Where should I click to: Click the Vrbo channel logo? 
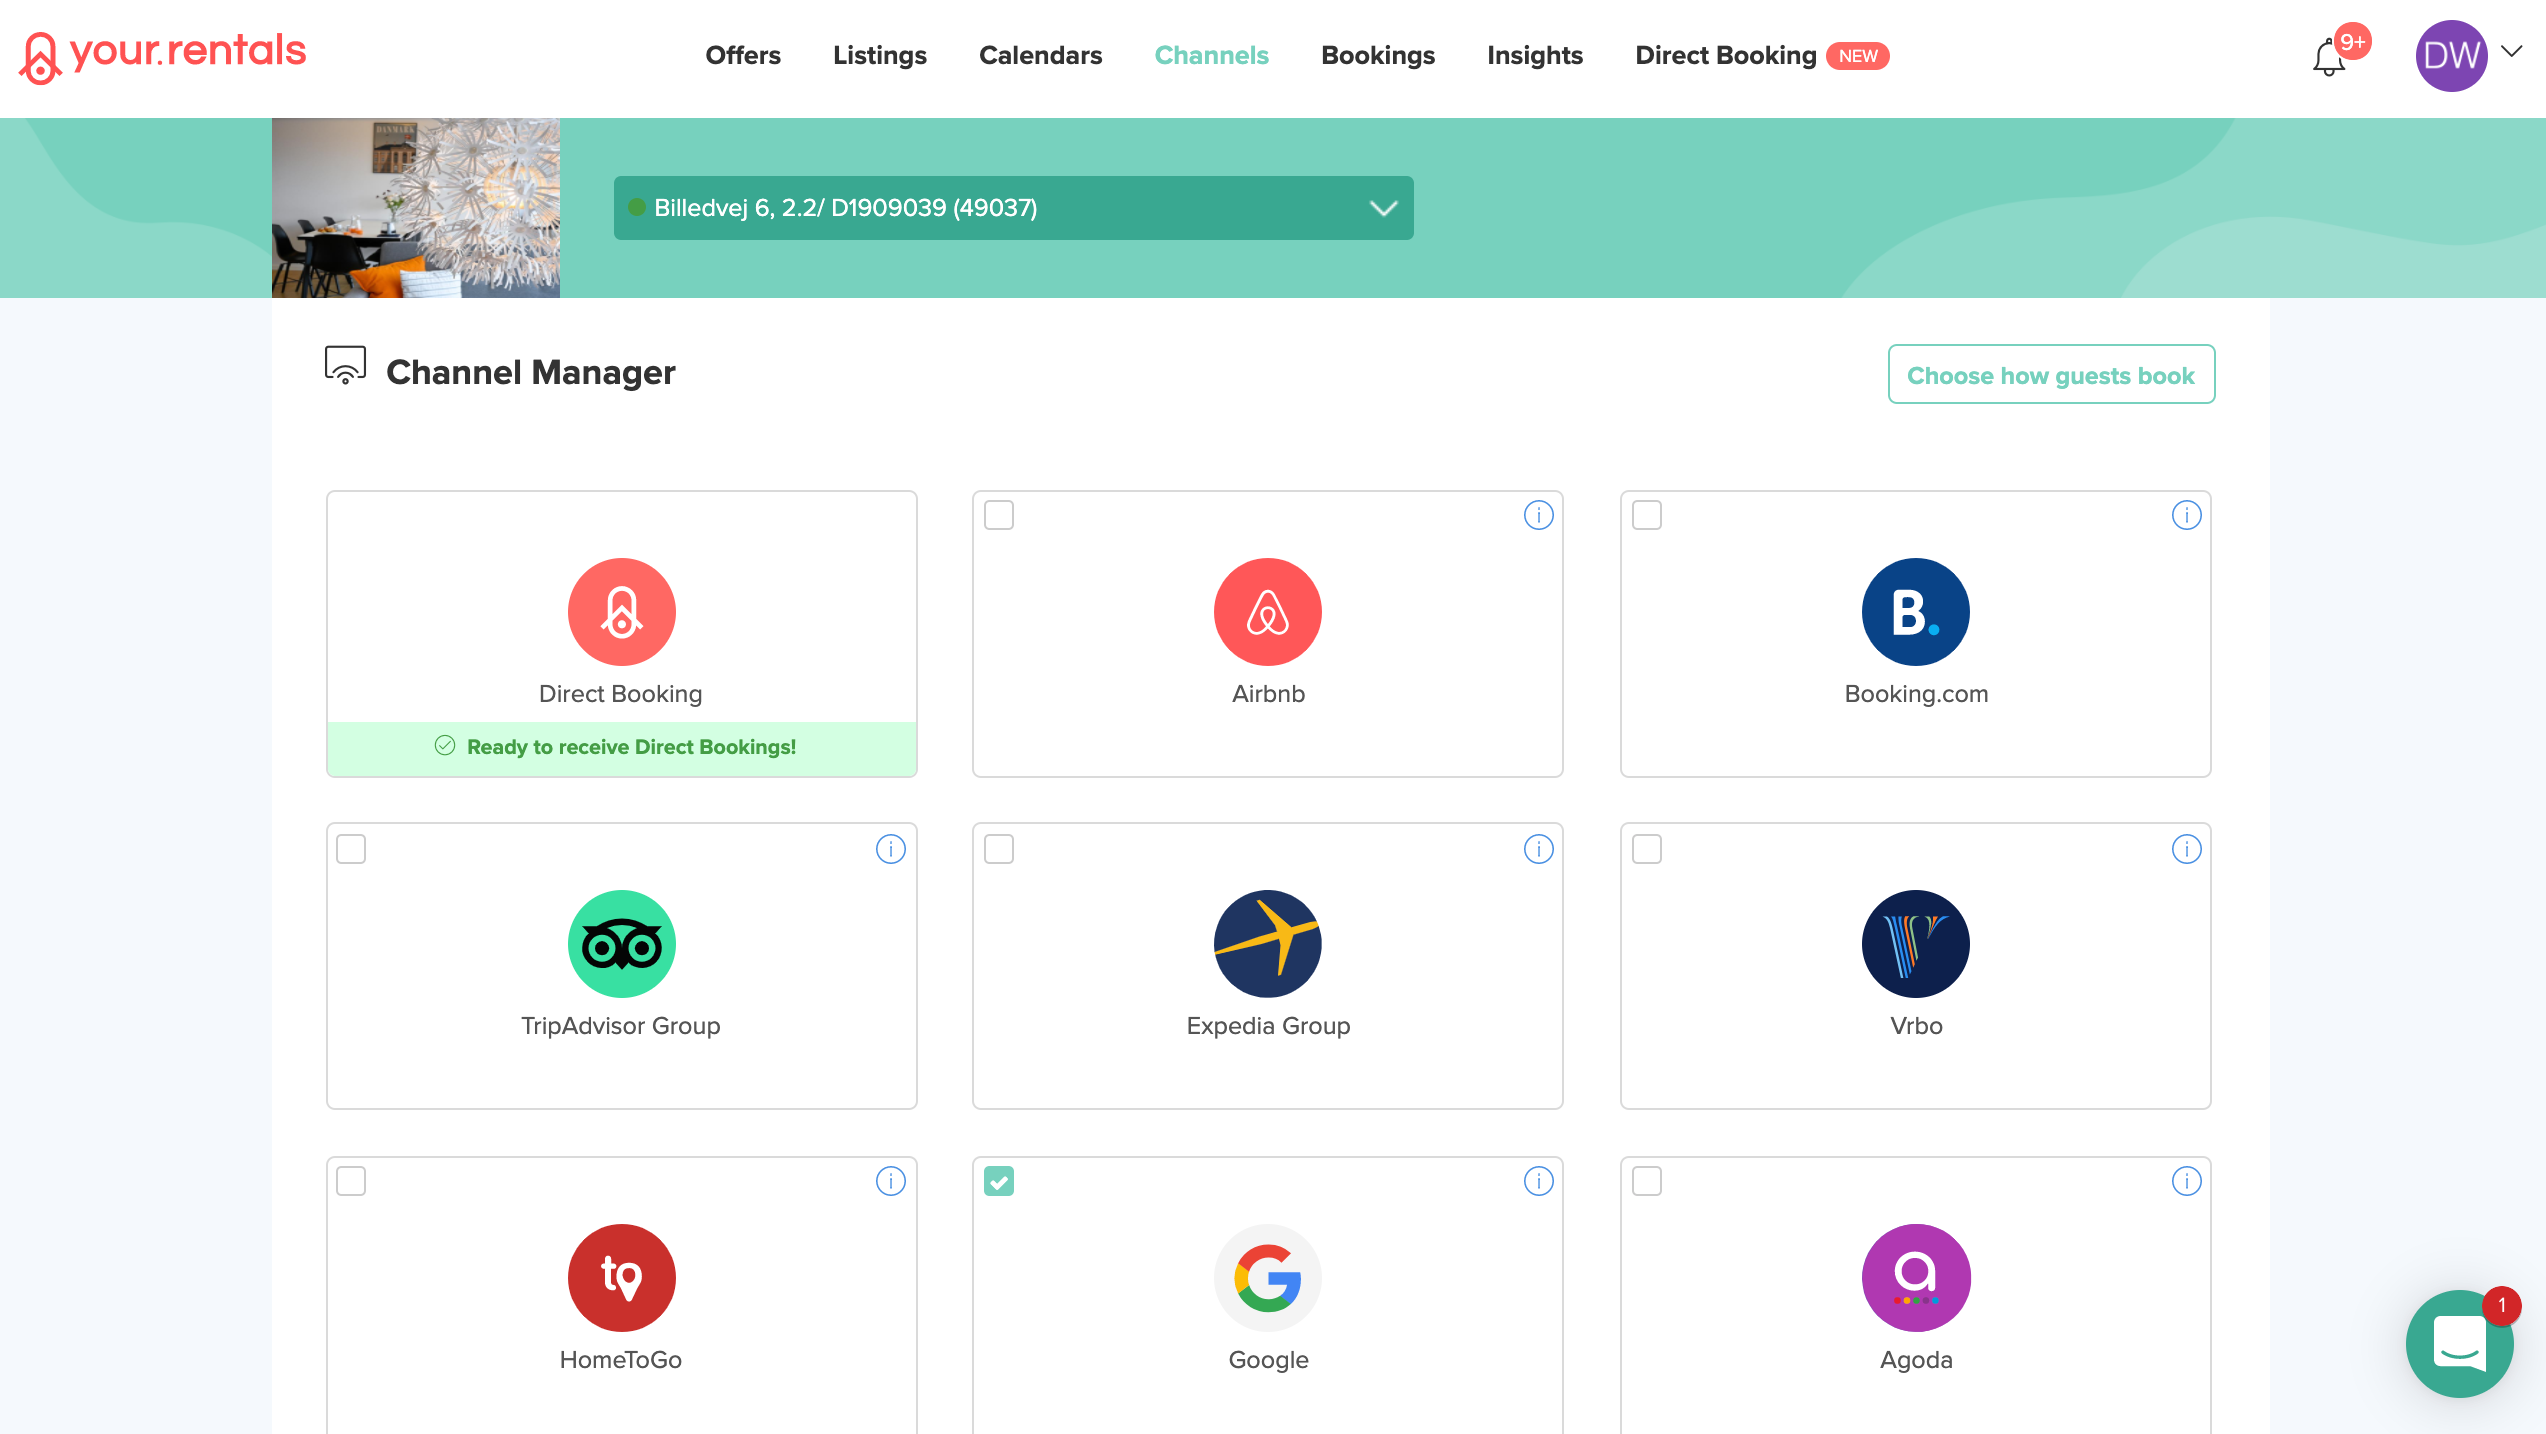pyautogui.click(x=1915, y=944)
